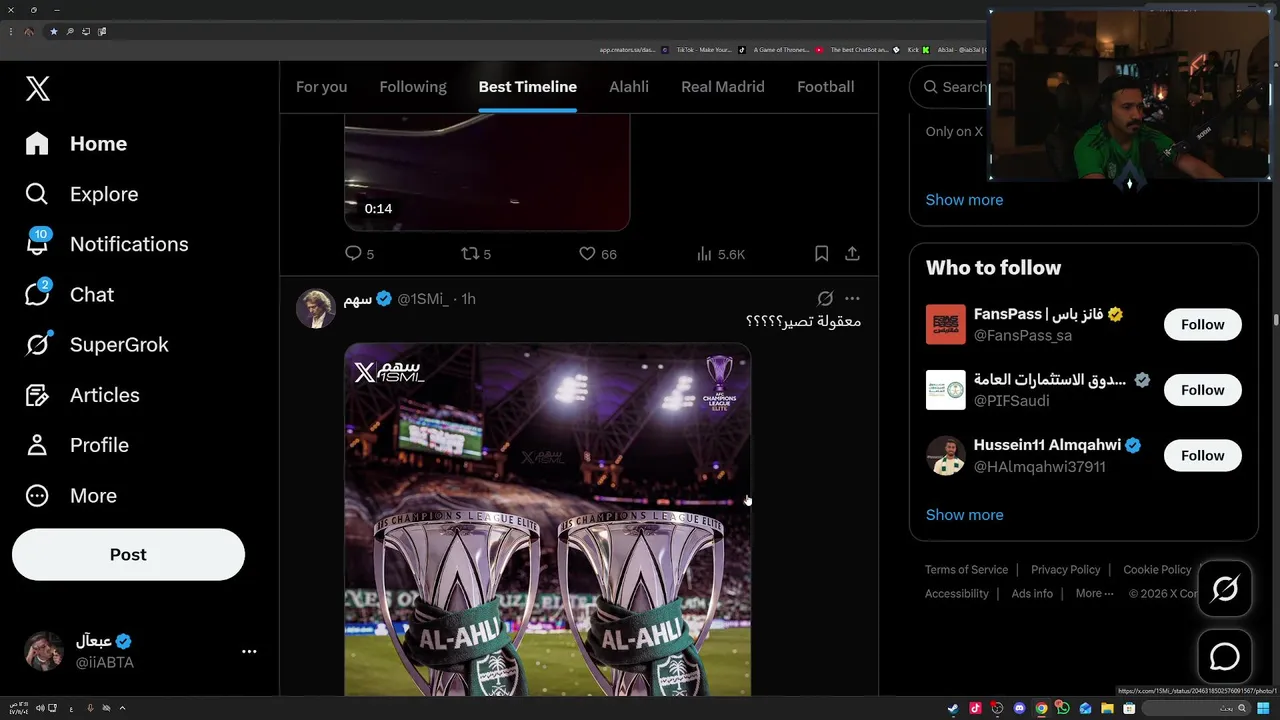This screenshot has height=720, width=1280.
Task: Open the Cookie Policy link
Action: (x=1157, y=569)
